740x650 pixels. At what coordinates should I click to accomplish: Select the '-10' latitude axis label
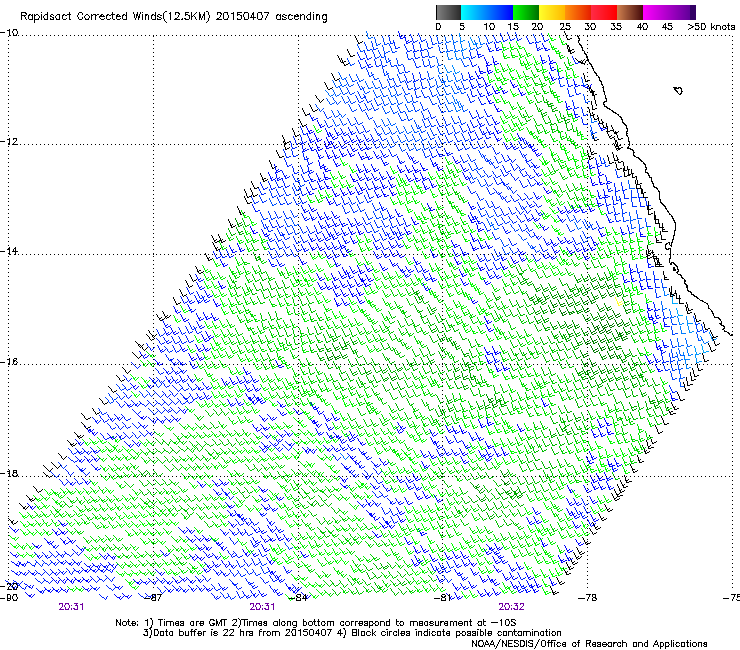[9, 32]
